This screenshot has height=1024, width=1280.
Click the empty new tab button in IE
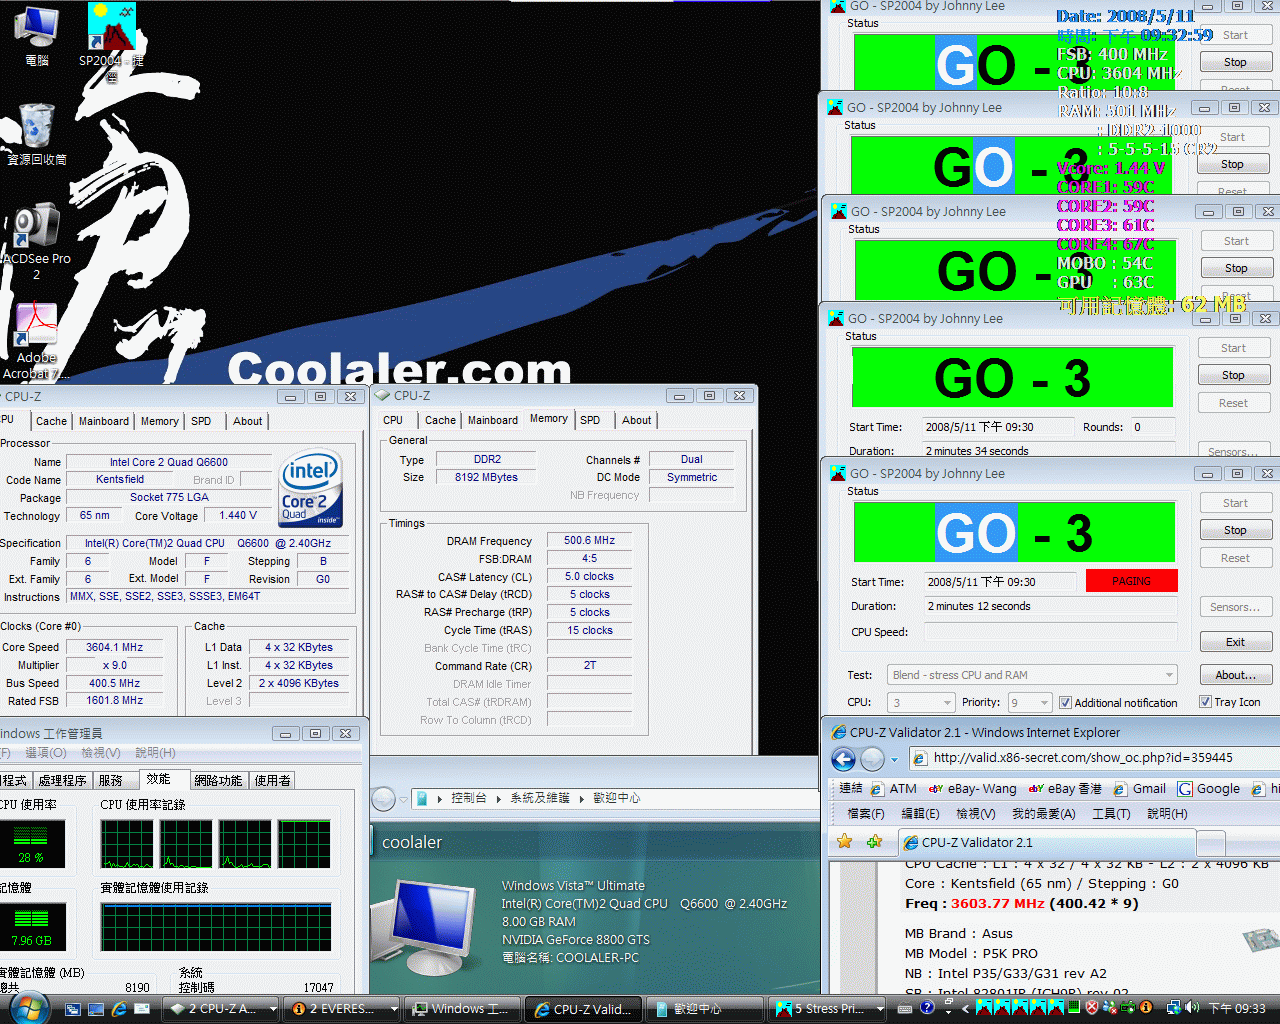[x=1211, y=843]
